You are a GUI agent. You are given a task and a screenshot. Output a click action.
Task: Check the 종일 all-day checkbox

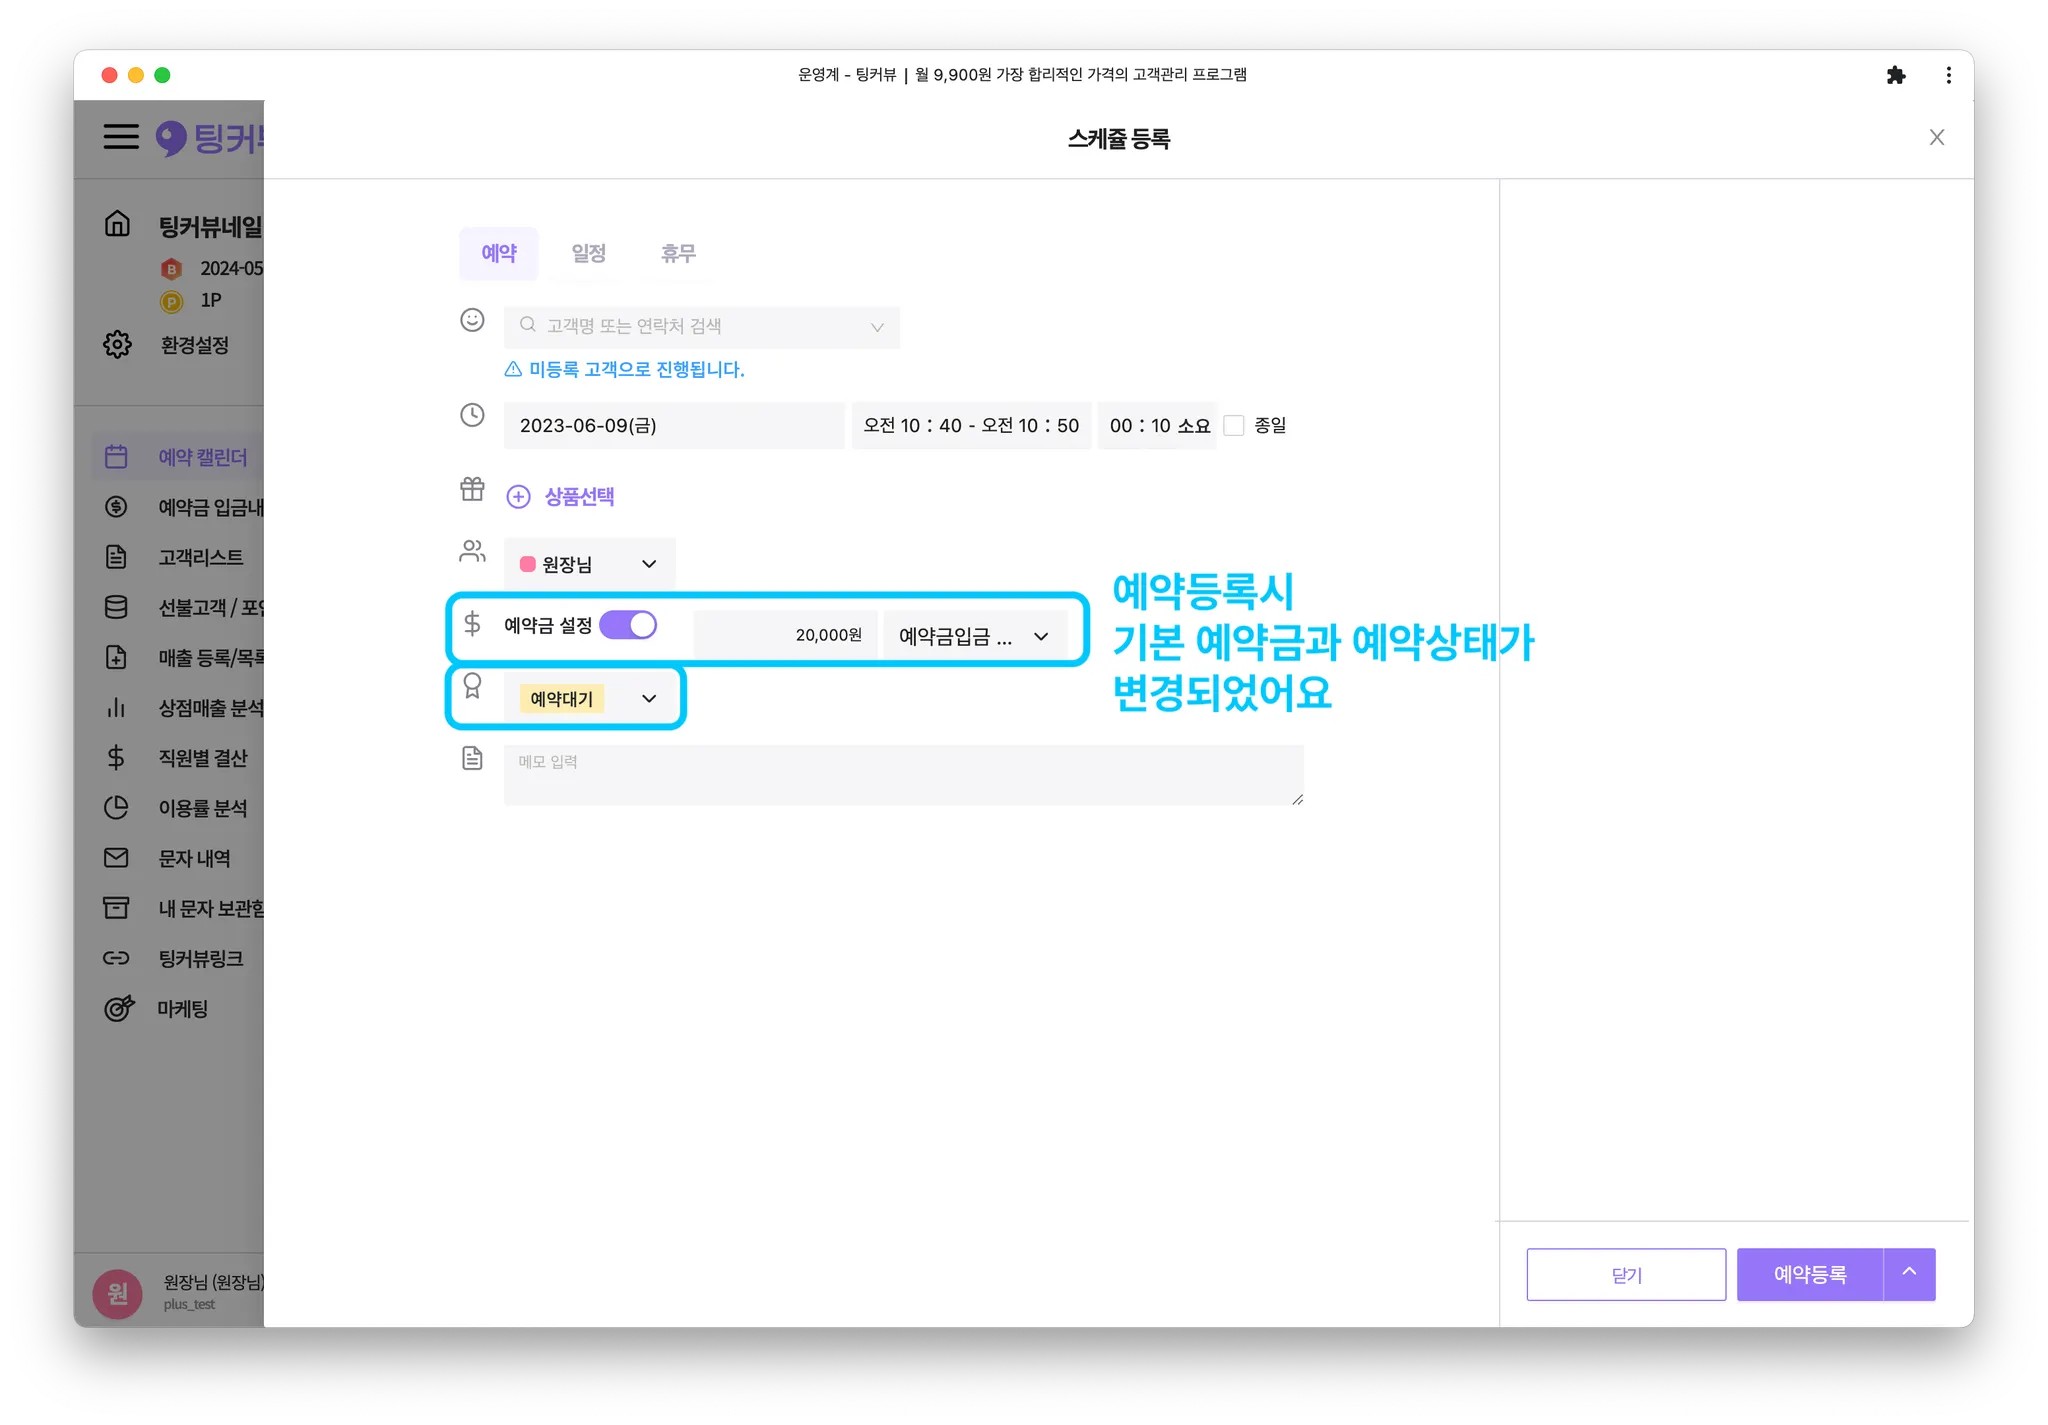click(x=1234, y=426)
